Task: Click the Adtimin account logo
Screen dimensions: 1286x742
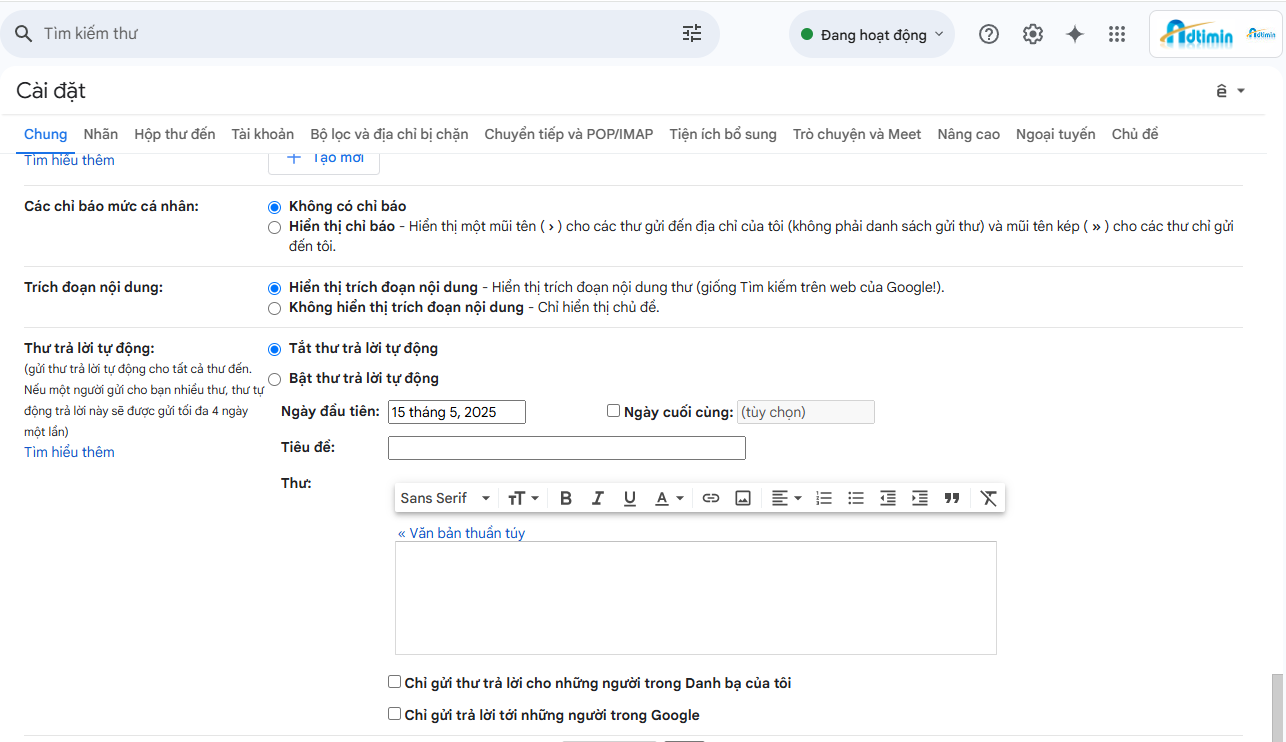Action: coord(1216,34)
